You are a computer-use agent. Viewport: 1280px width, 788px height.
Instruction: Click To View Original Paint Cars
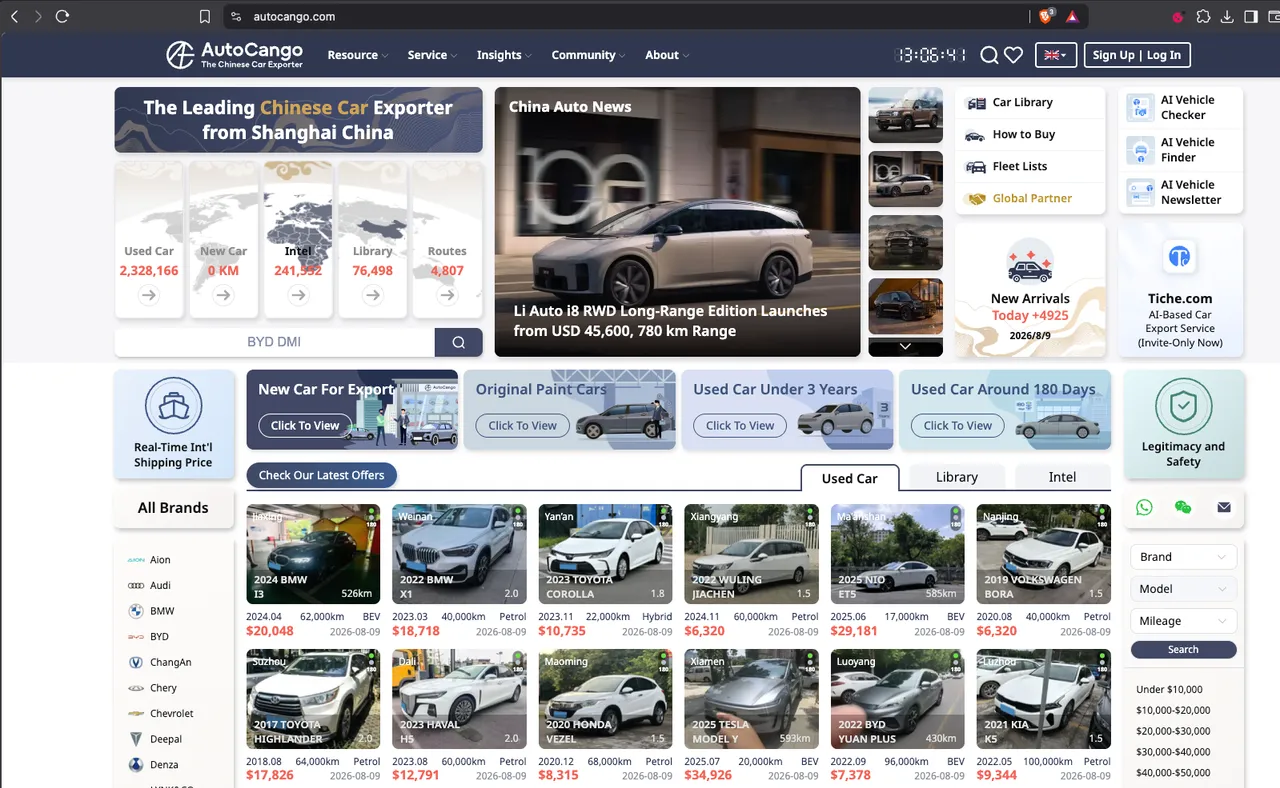pos(522,425)
